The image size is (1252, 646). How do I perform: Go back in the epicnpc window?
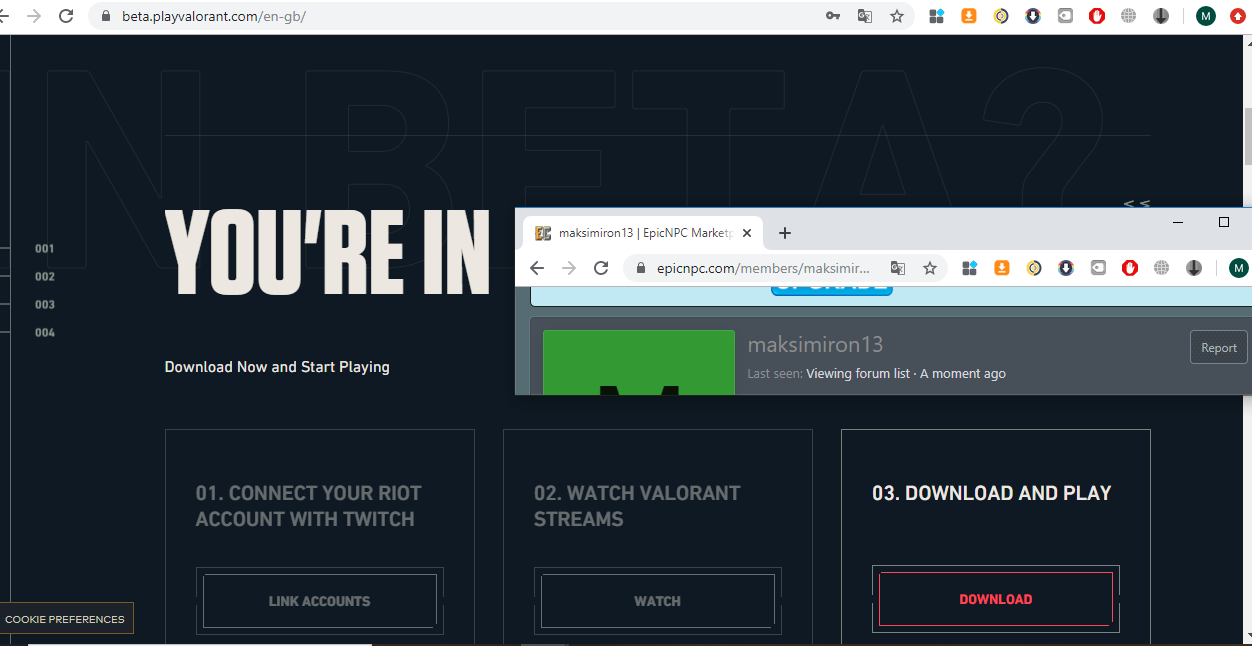(537, 268)
